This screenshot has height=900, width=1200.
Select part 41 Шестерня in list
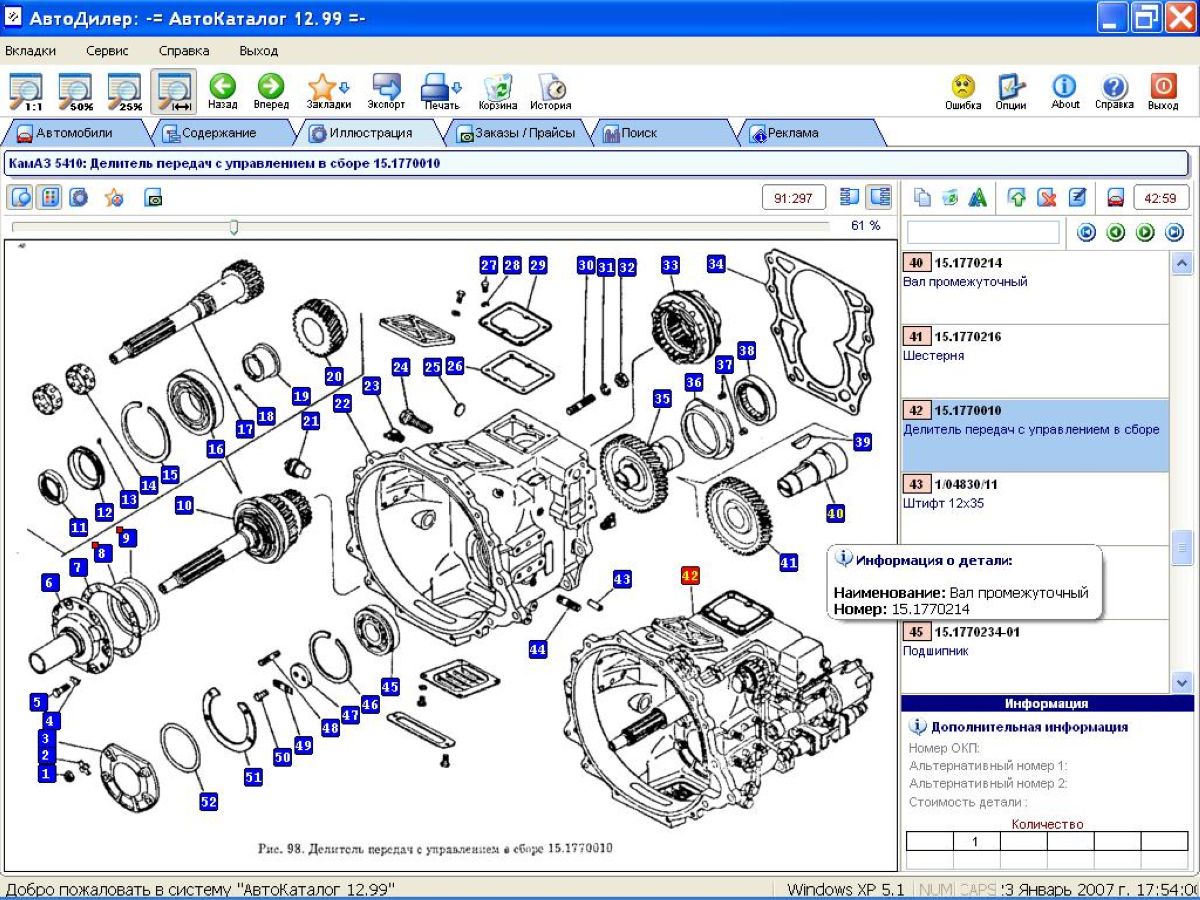[1035, 361]
